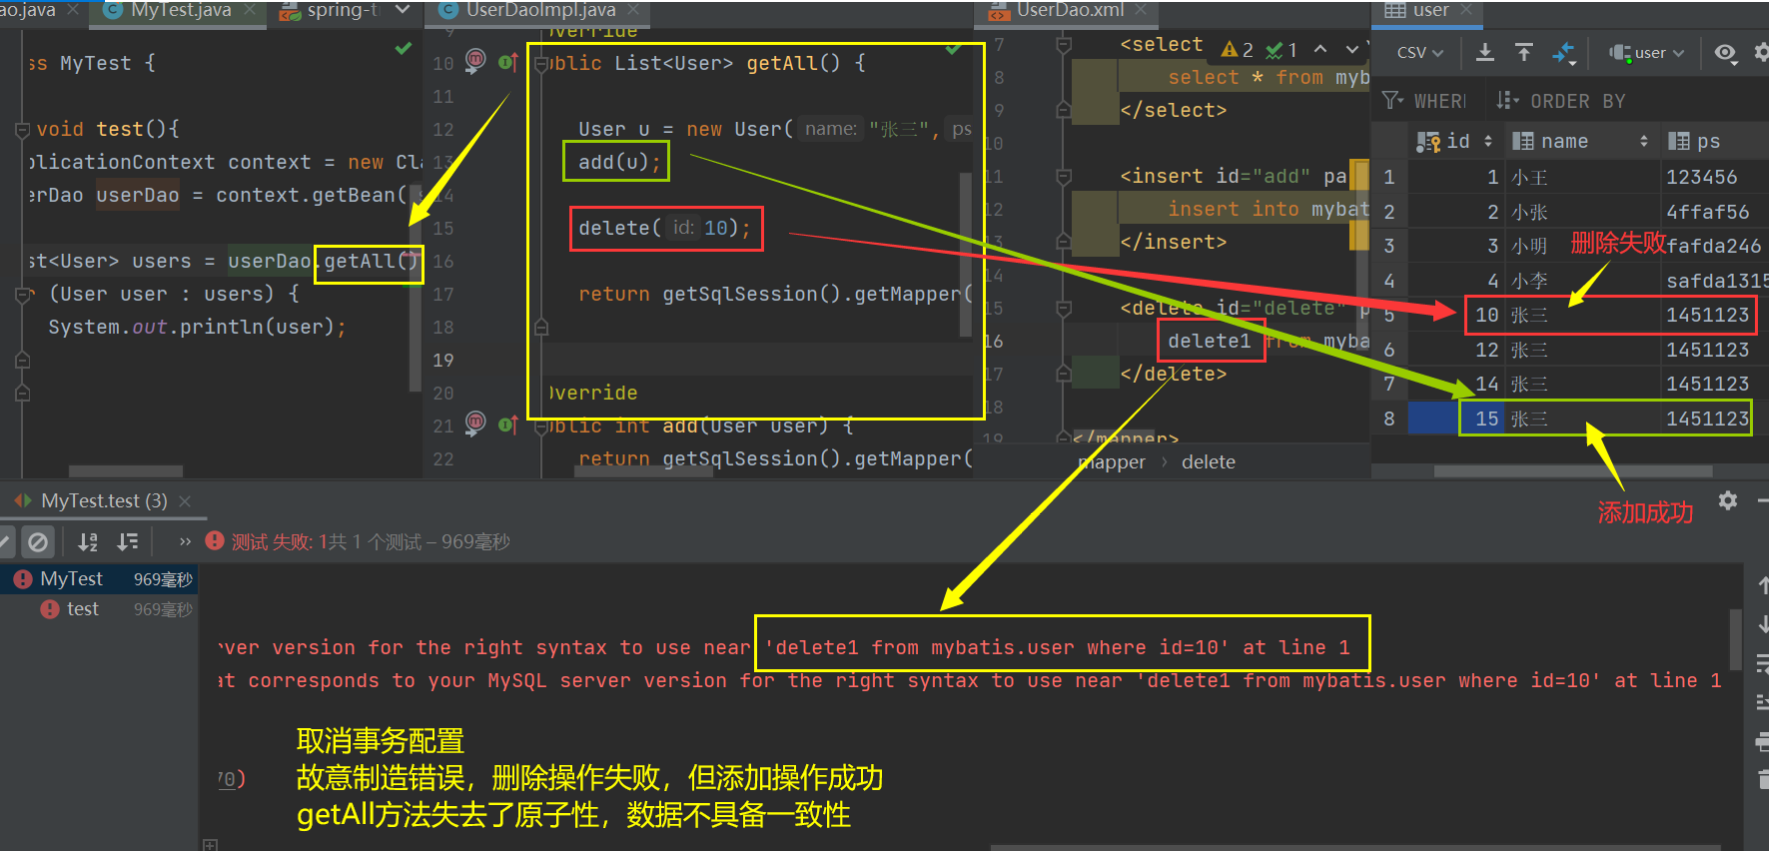This screenshot has height=851, width=1769.
Task: Click implements gutter icon on line 21
Action: point(476,423)
